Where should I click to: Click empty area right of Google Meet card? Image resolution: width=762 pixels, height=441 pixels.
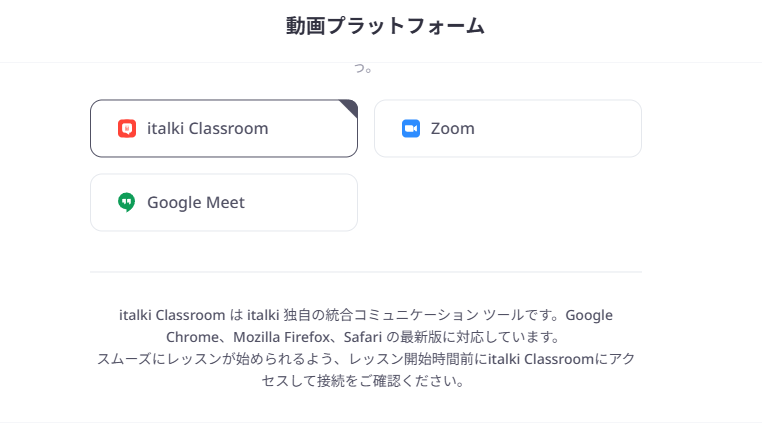click(x=508, y=202)
